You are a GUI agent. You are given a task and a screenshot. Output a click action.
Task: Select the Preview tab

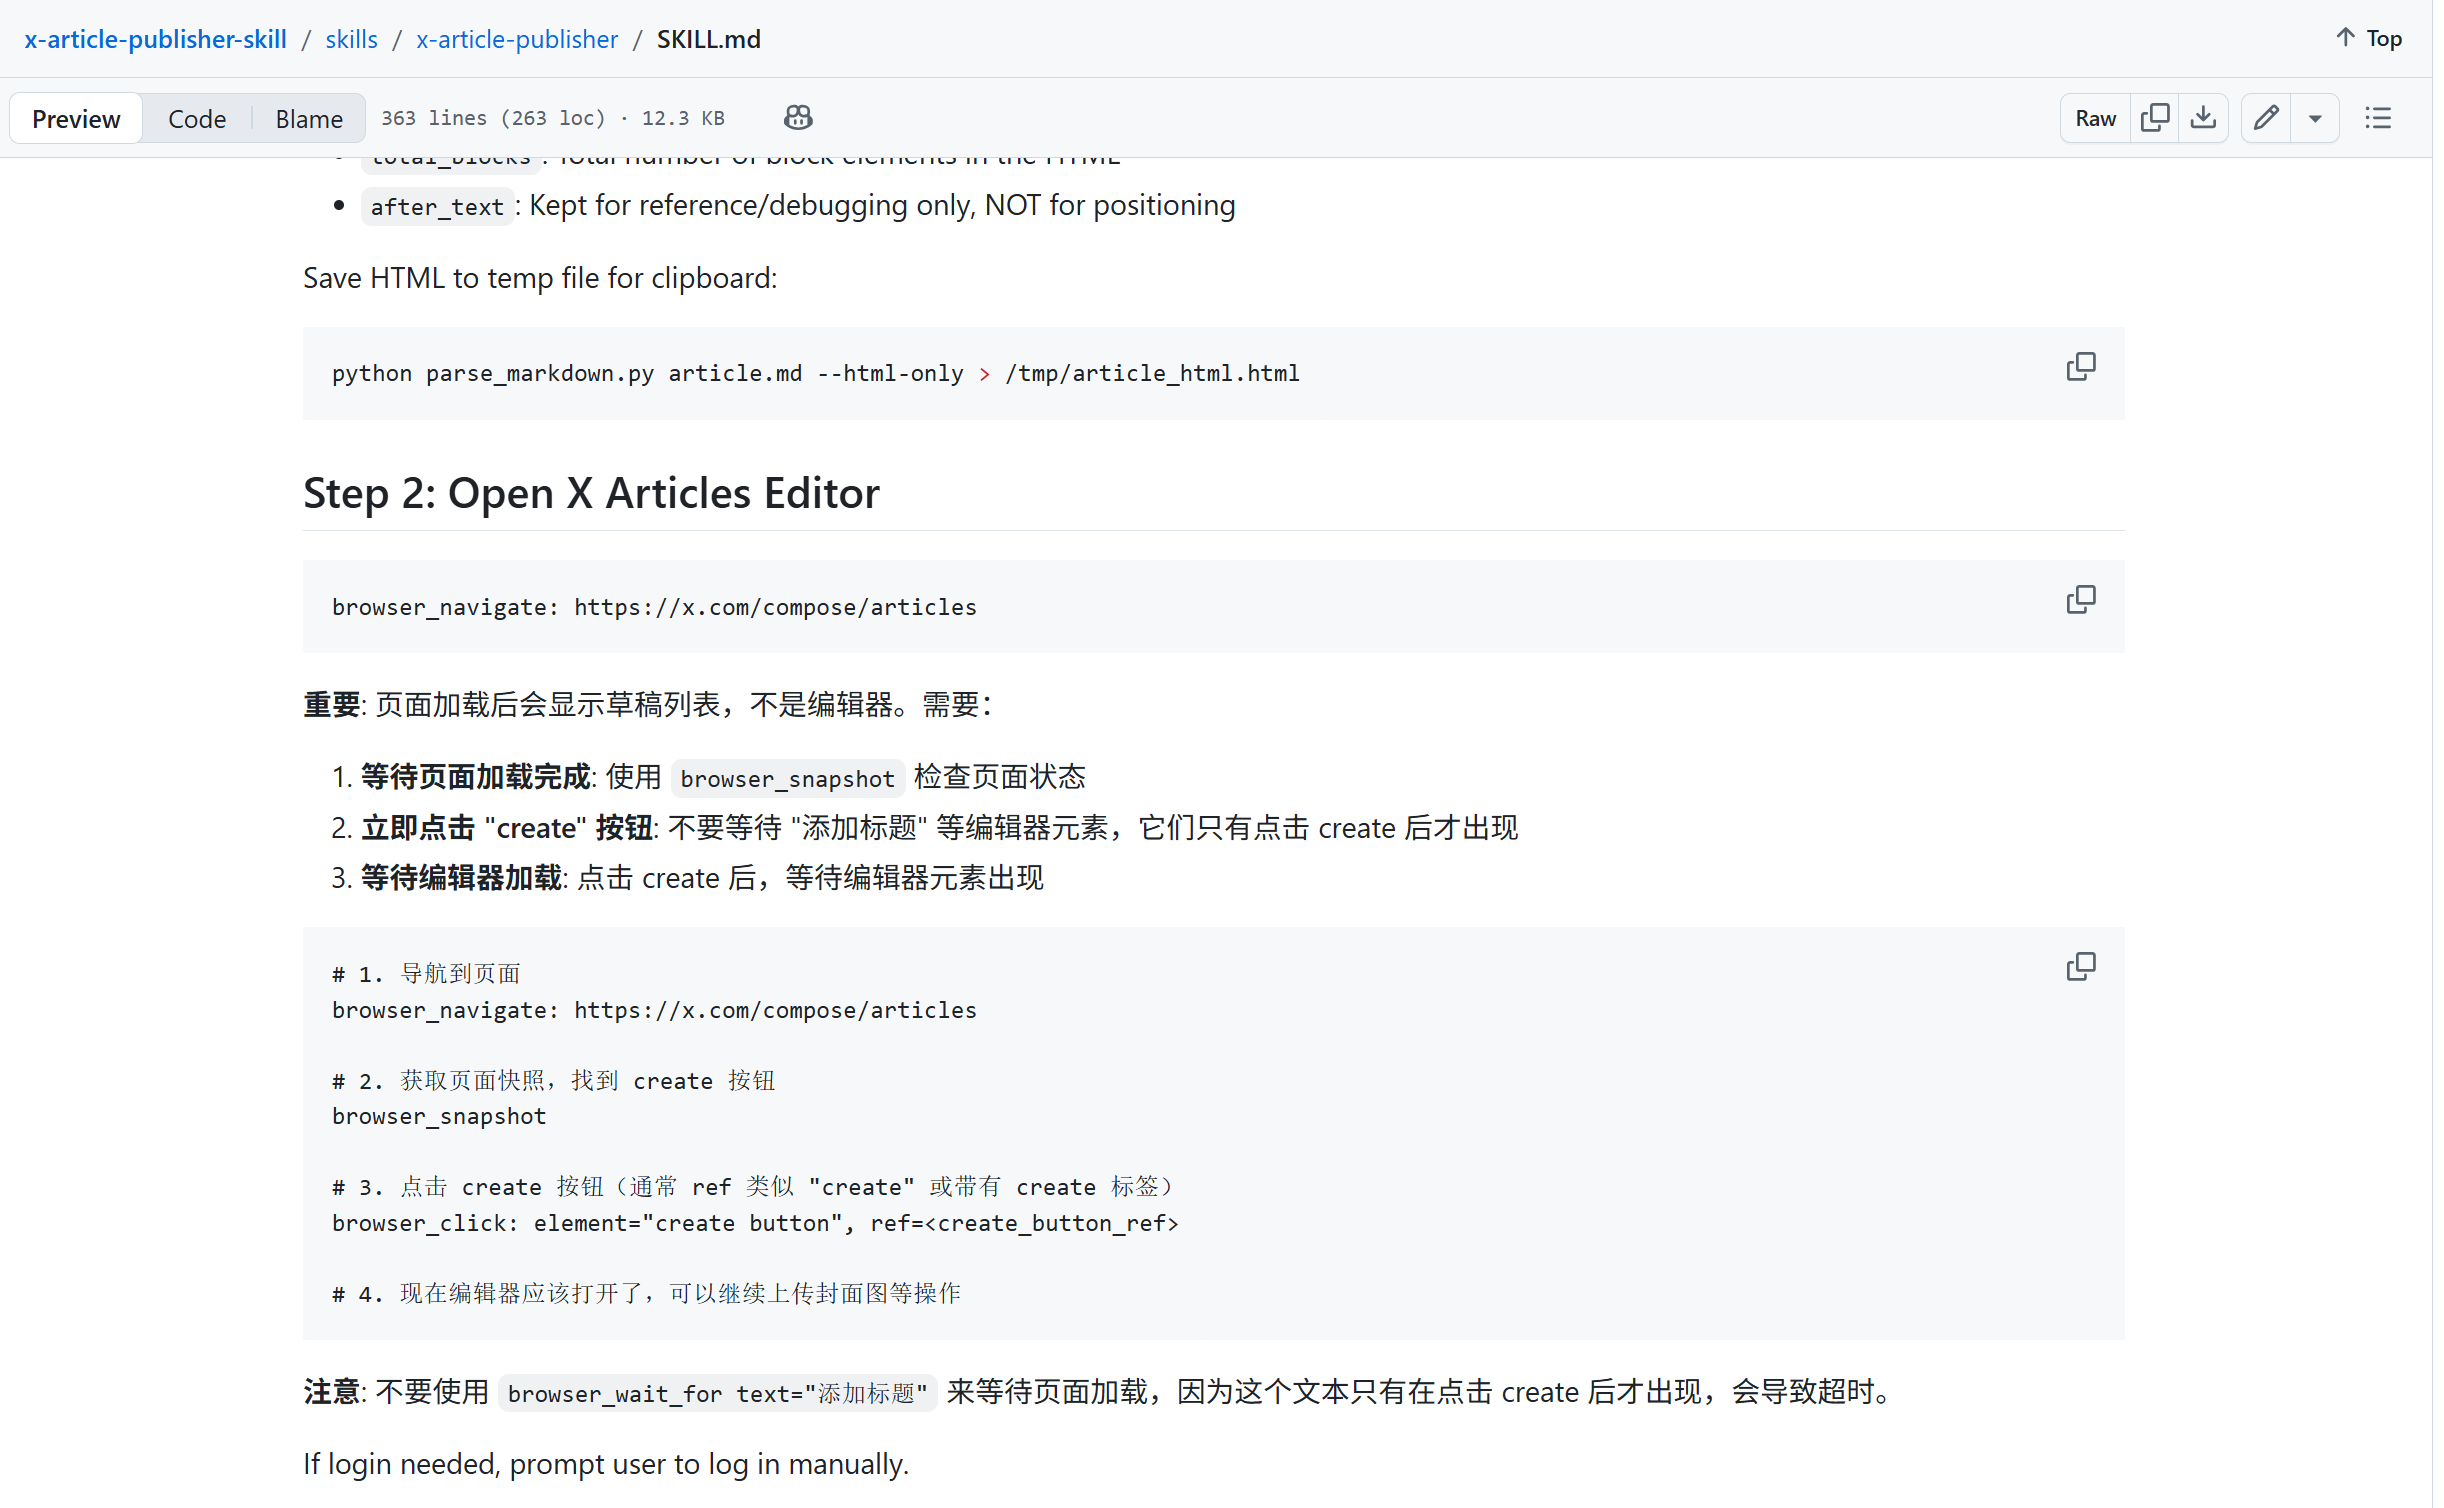(x=76, y=119)
